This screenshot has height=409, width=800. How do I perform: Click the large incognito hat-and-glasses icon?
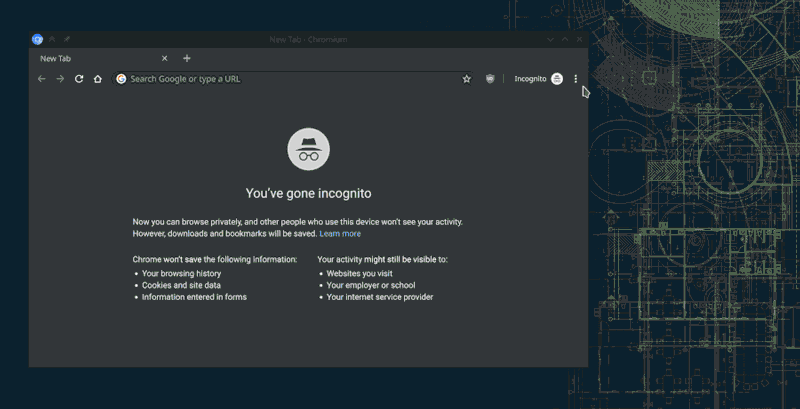(x=309, y=149)
